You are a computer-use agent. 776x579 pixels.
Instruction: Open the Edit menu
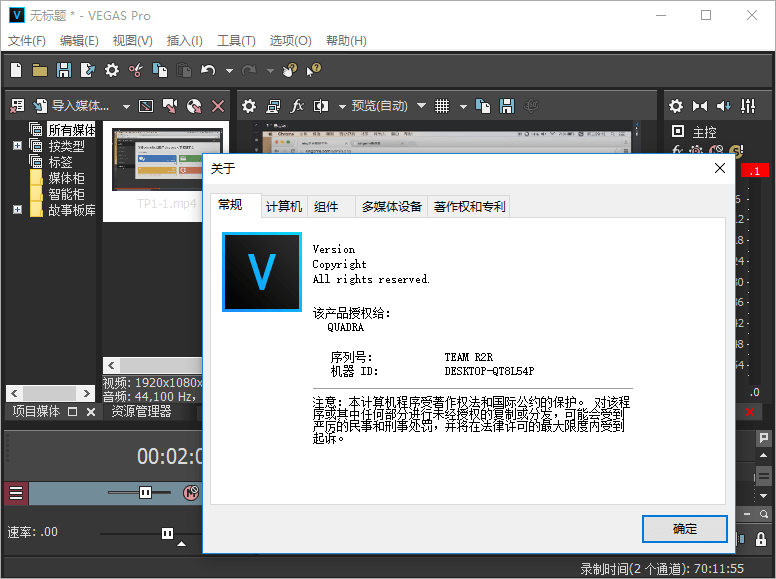click(79, 41)
